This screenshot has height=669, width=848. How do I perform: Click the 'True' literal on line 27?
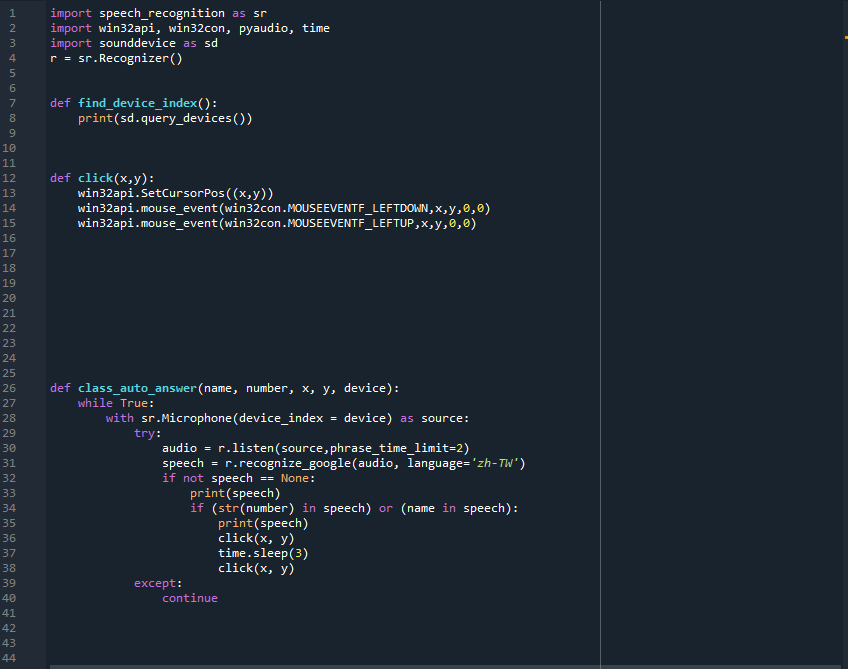click(x=134, y=403)
